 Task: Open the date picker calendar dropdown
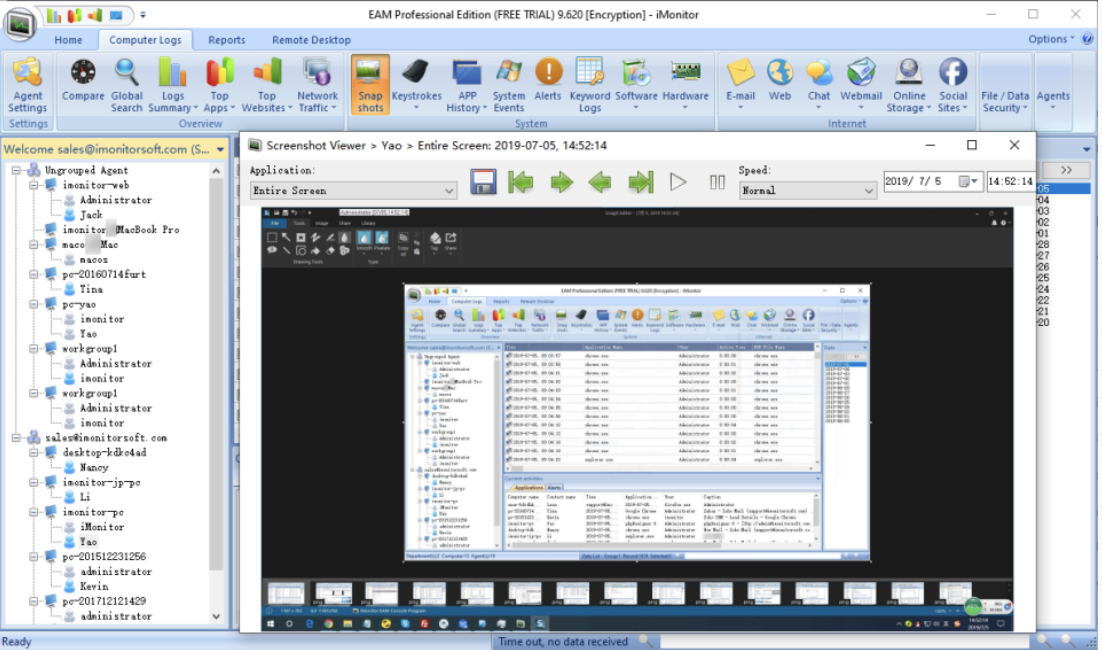point(968,181)
